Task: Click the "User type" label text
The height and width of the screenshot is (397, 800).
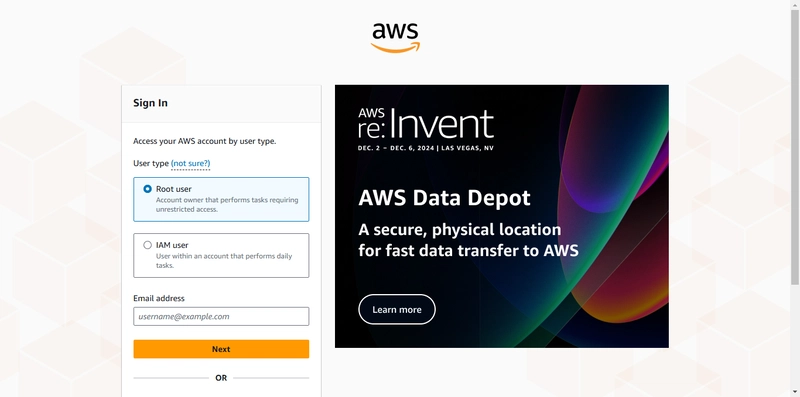Action: pyautogui.click(x=151, y=163)
